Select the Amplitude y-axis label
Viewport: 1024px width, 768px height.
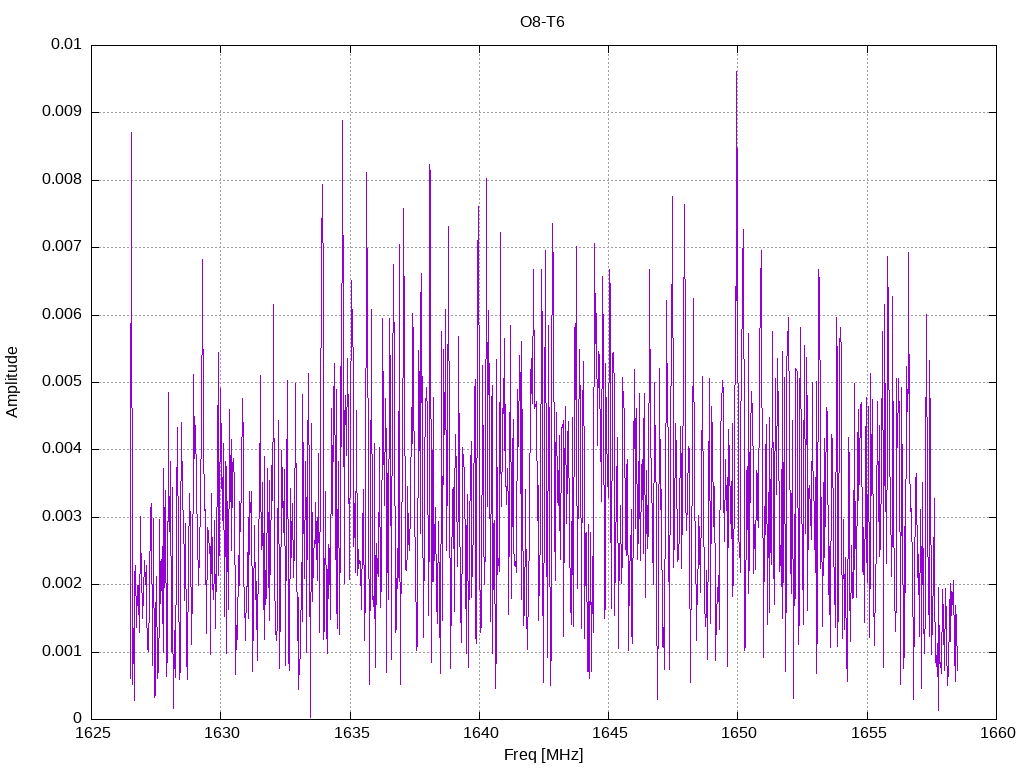point(12,382)
